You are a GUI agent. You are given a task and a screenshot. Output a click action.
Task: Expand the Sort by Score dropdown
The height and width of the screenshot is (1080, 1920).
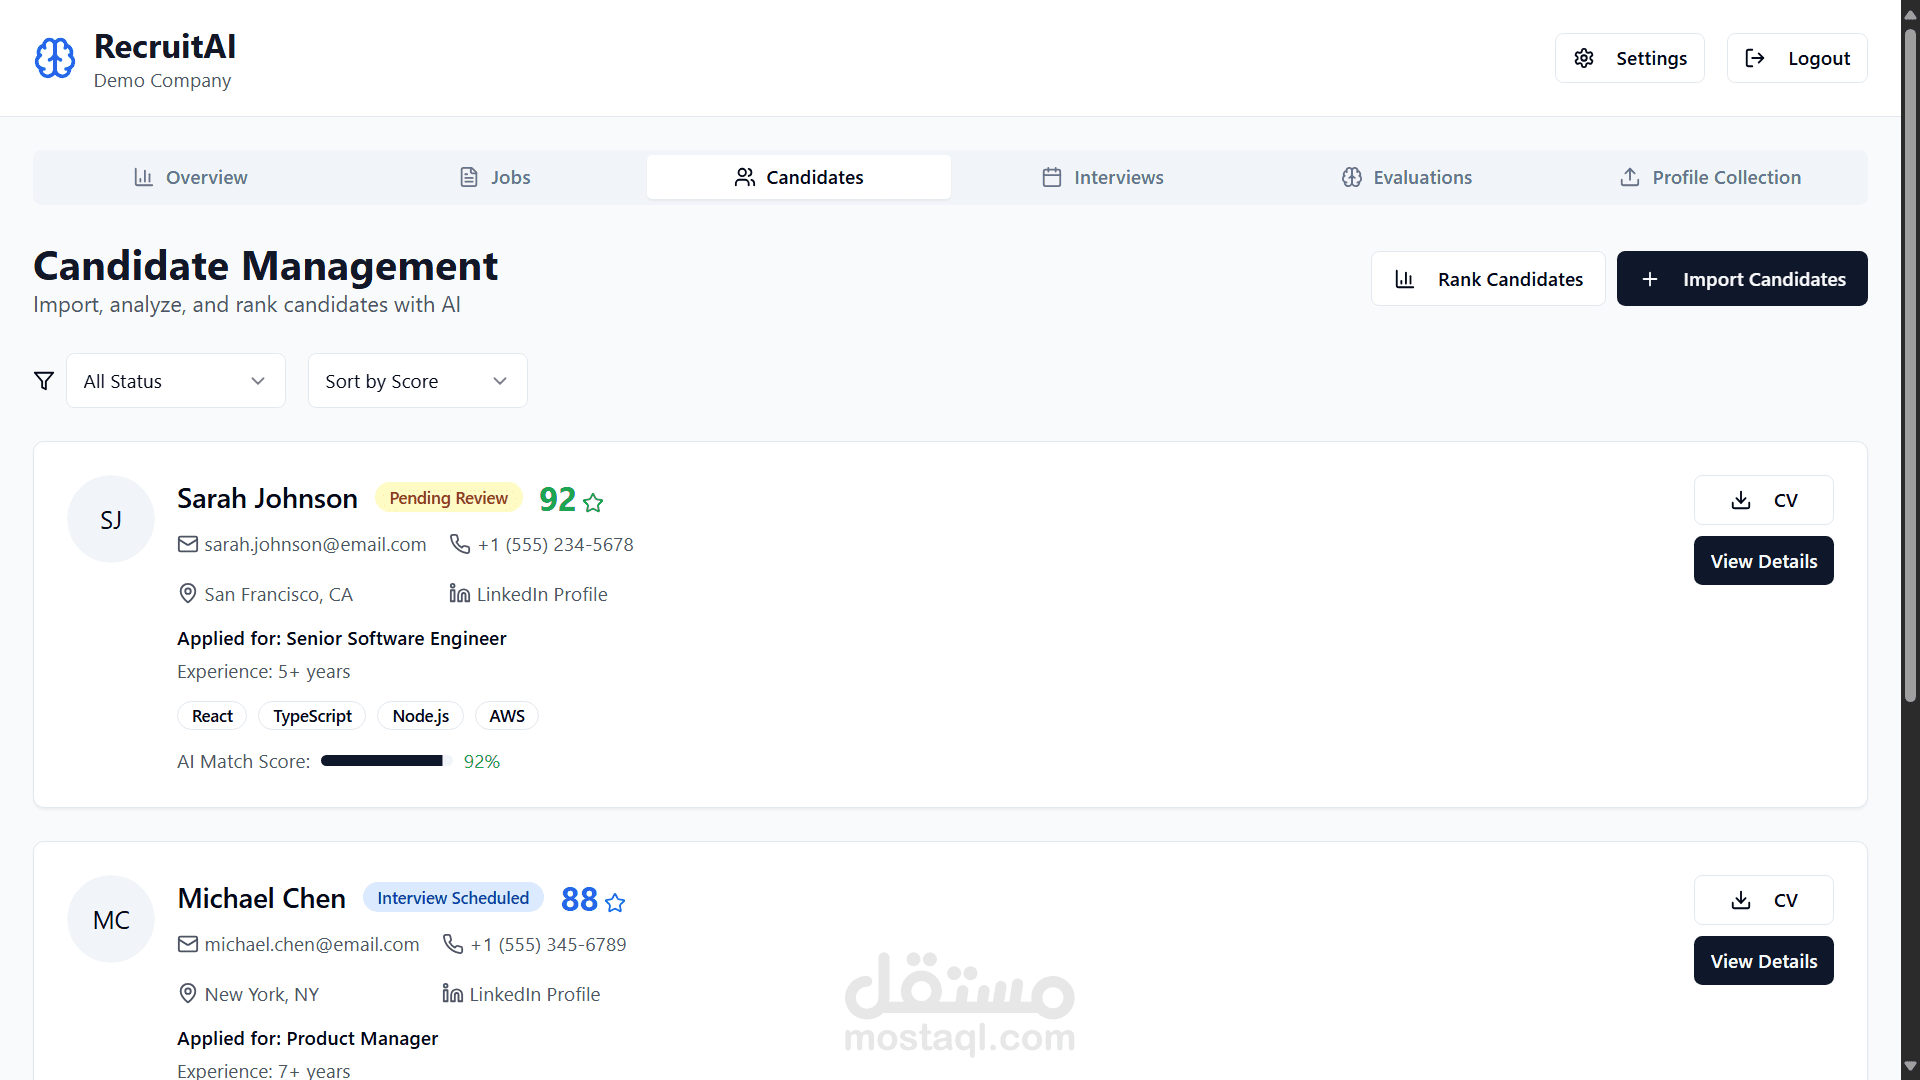[x=417, y=381]
